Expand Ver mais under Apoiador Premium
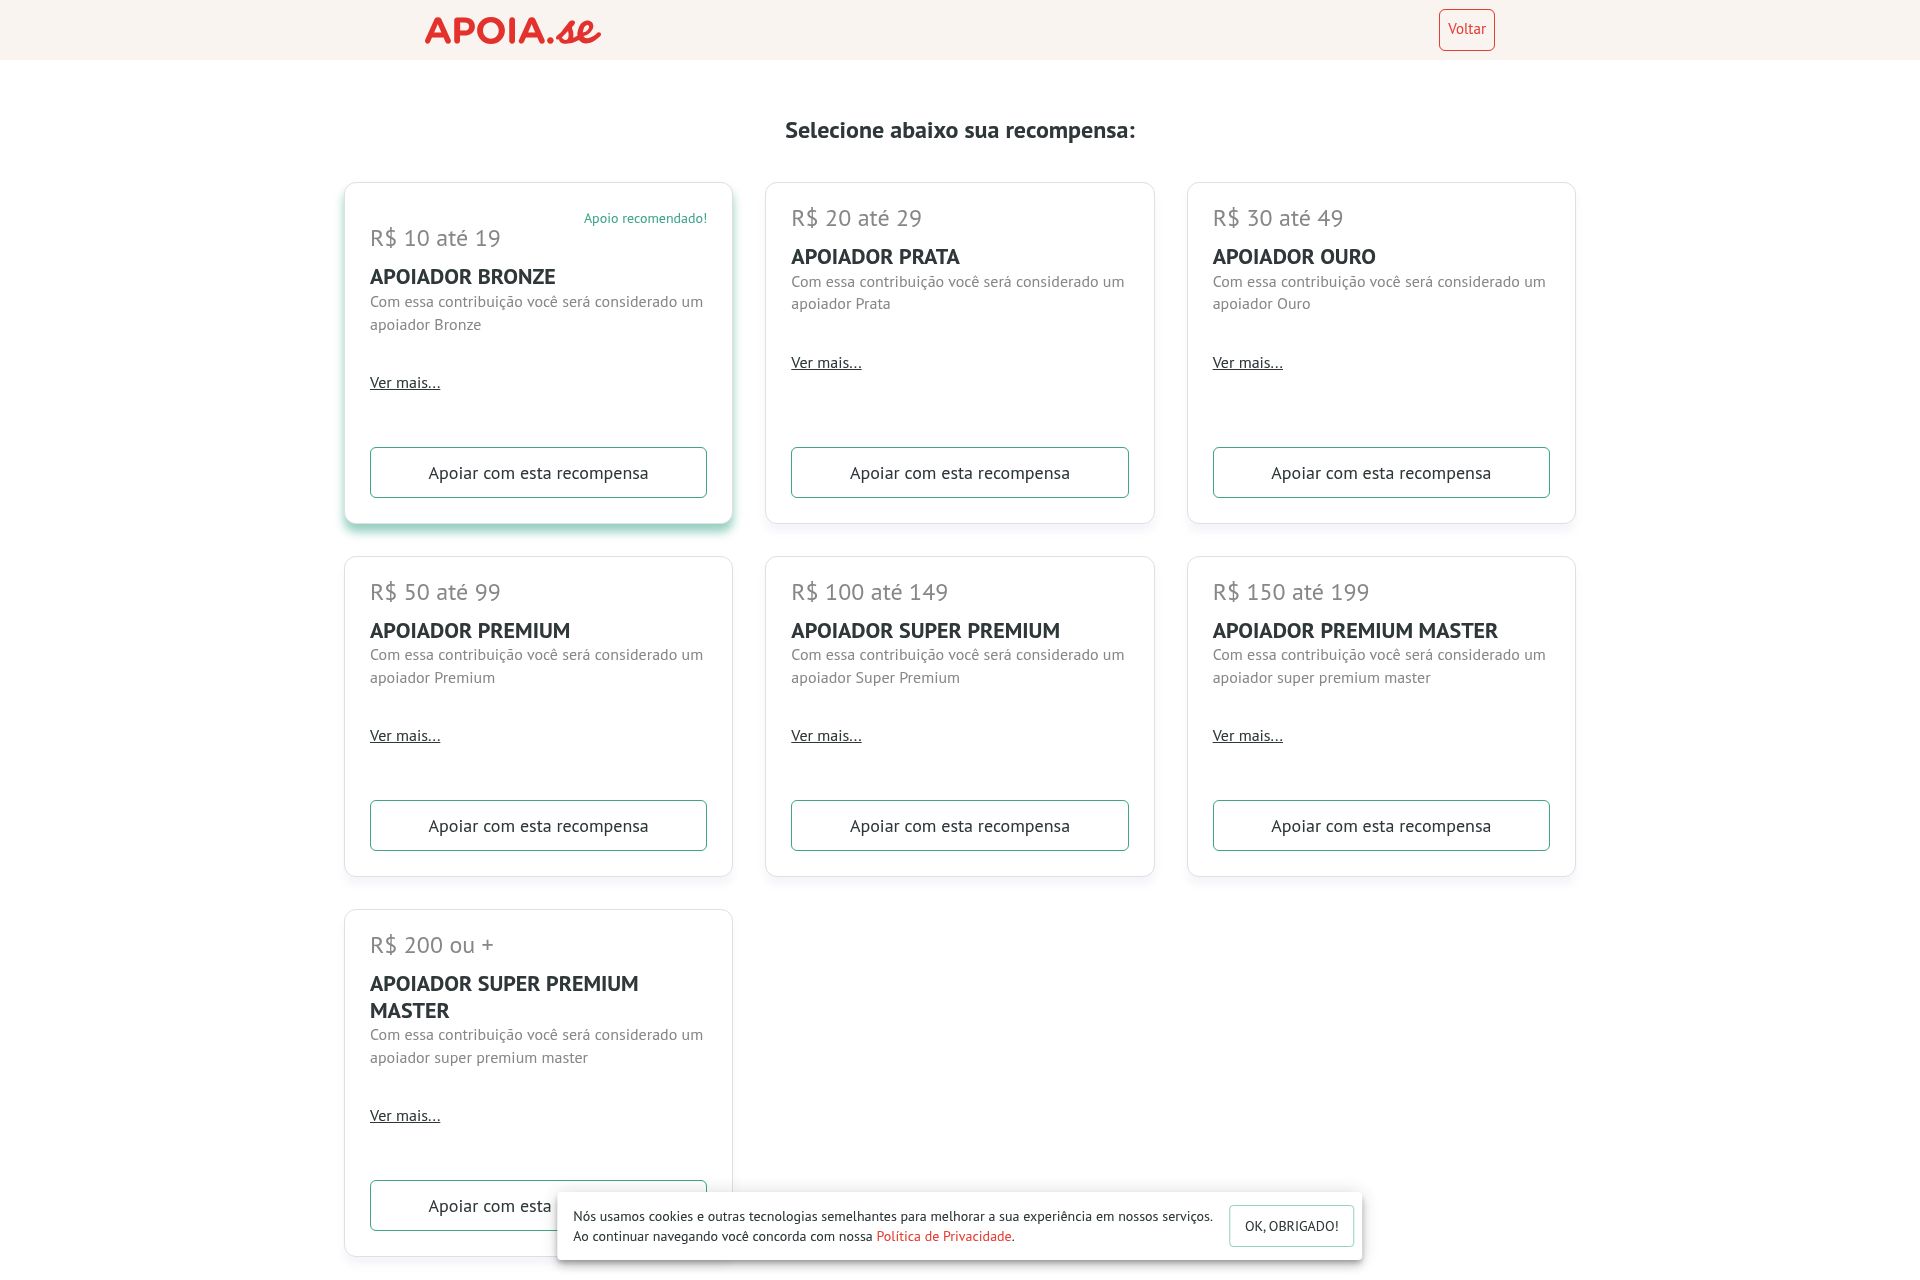This screenshot has height=1280, width=1920. point(405,736)
